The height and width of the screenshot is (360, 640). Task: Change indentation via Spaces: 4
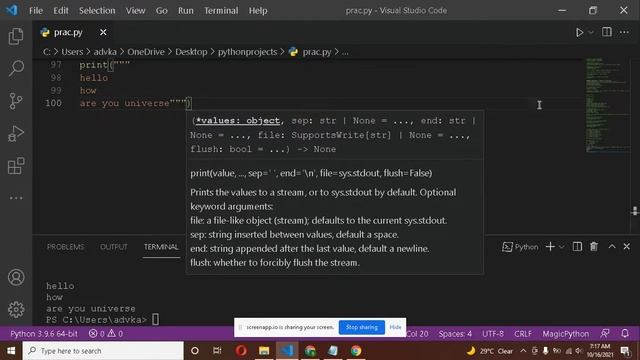[455, 334]
